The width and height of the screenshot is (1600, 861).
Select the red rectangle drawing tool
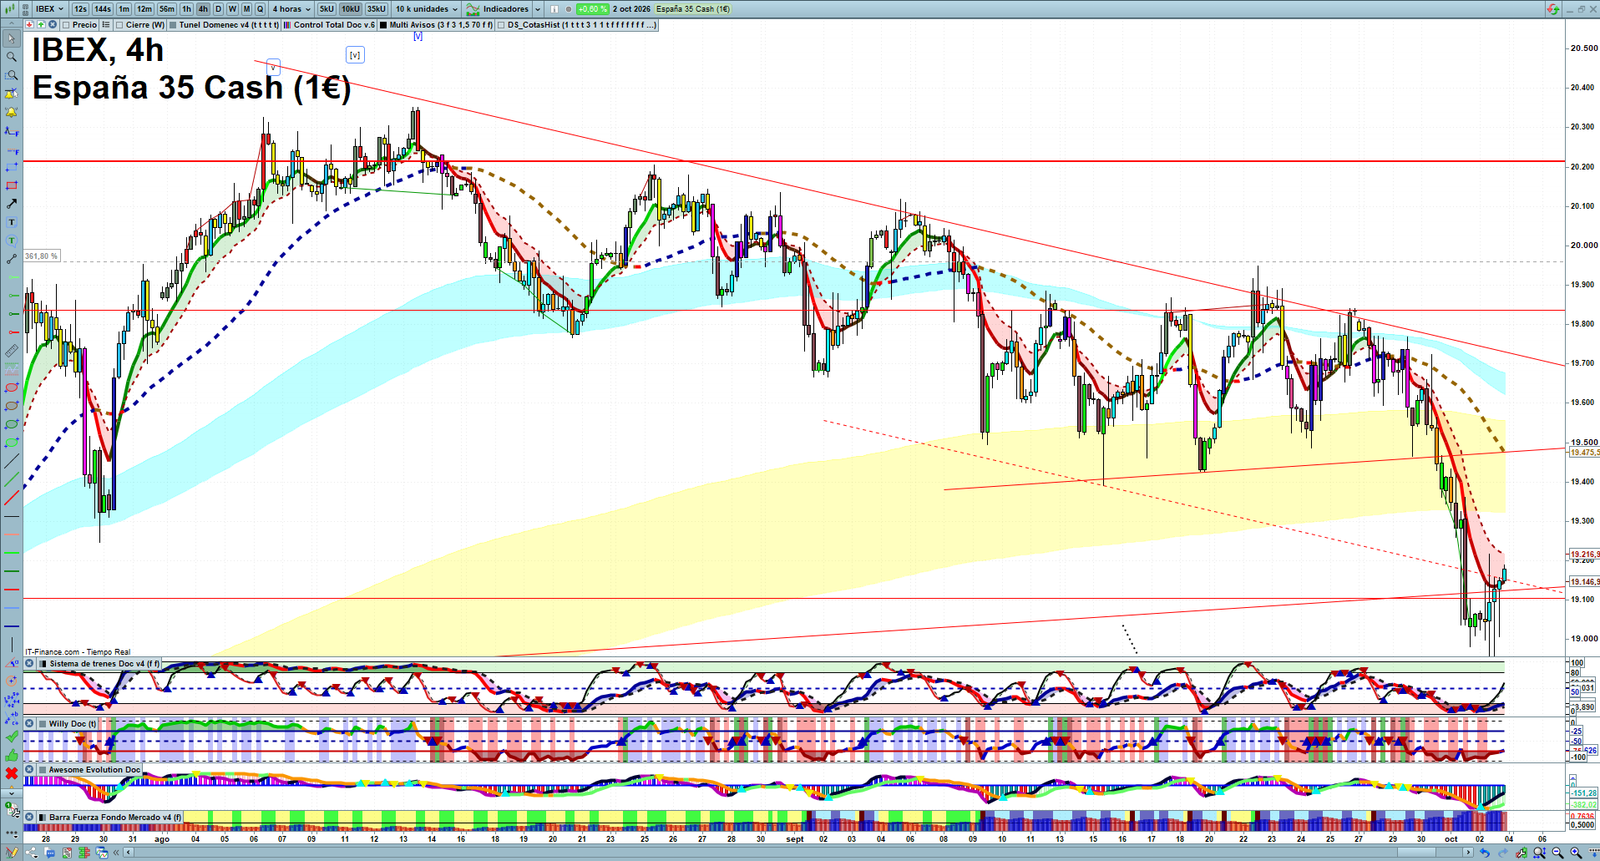(12, 185)
